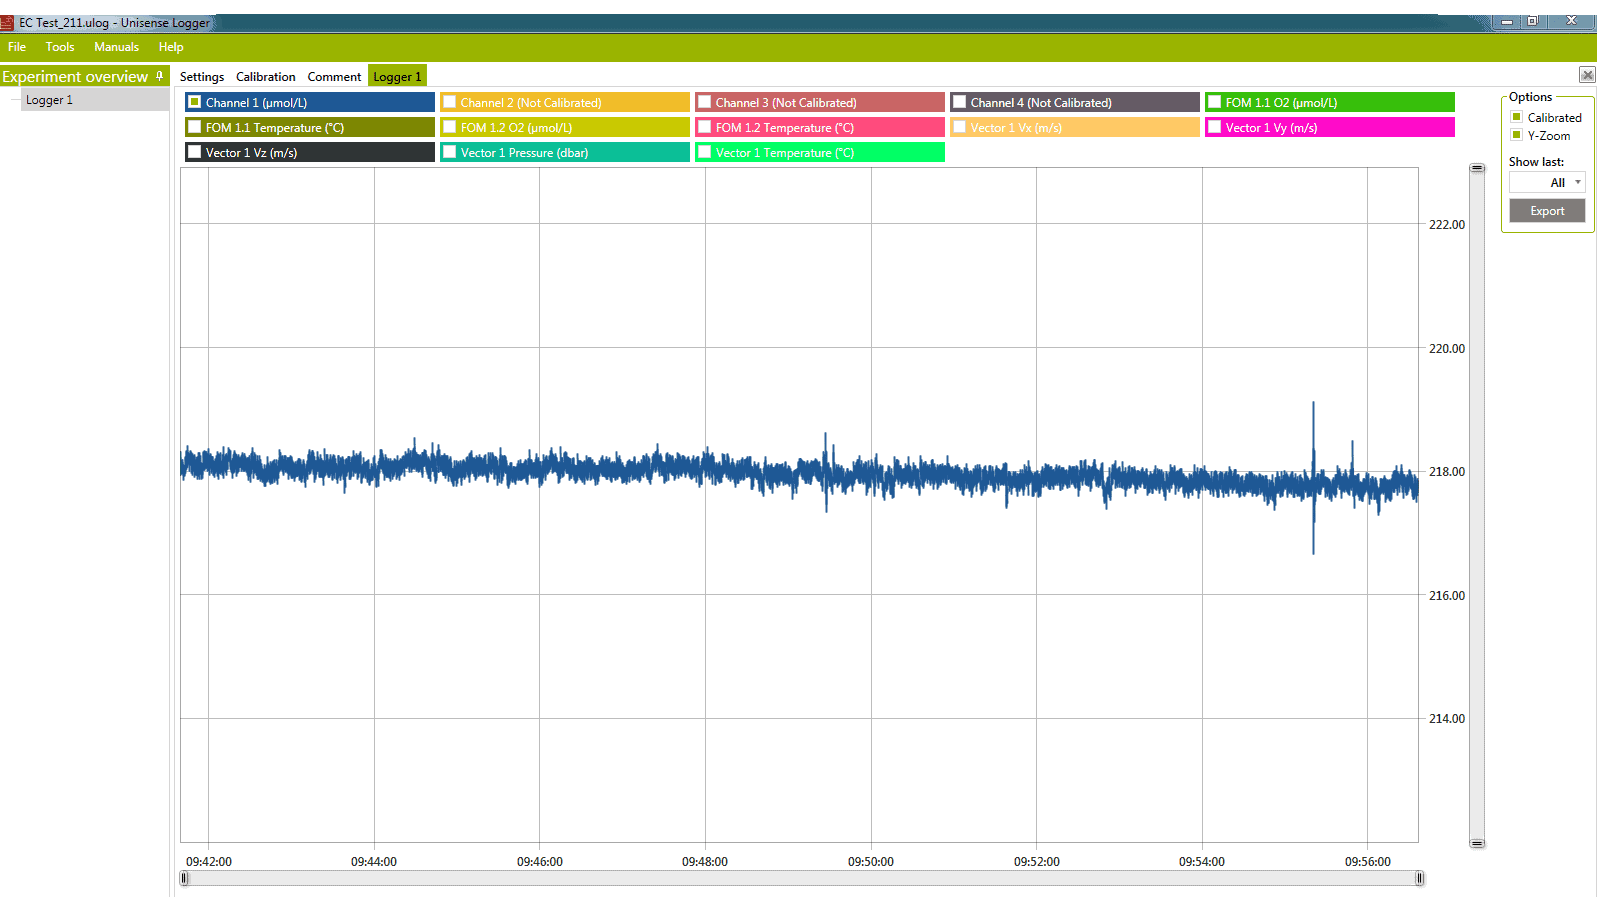Open the Tools menu
Screen dimensions: 1597x912
click(x=60, y=47)
